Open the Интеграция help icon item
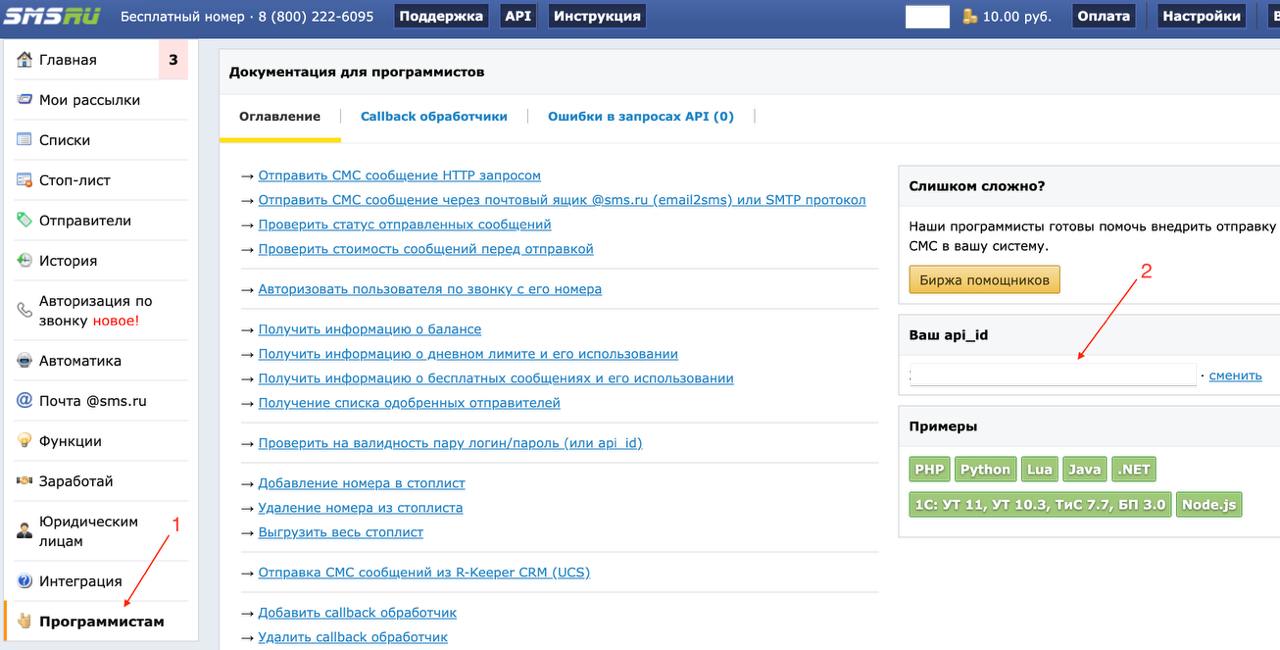Image resolution: width=1280 pixels, height=650 pixels. point(25,581)
